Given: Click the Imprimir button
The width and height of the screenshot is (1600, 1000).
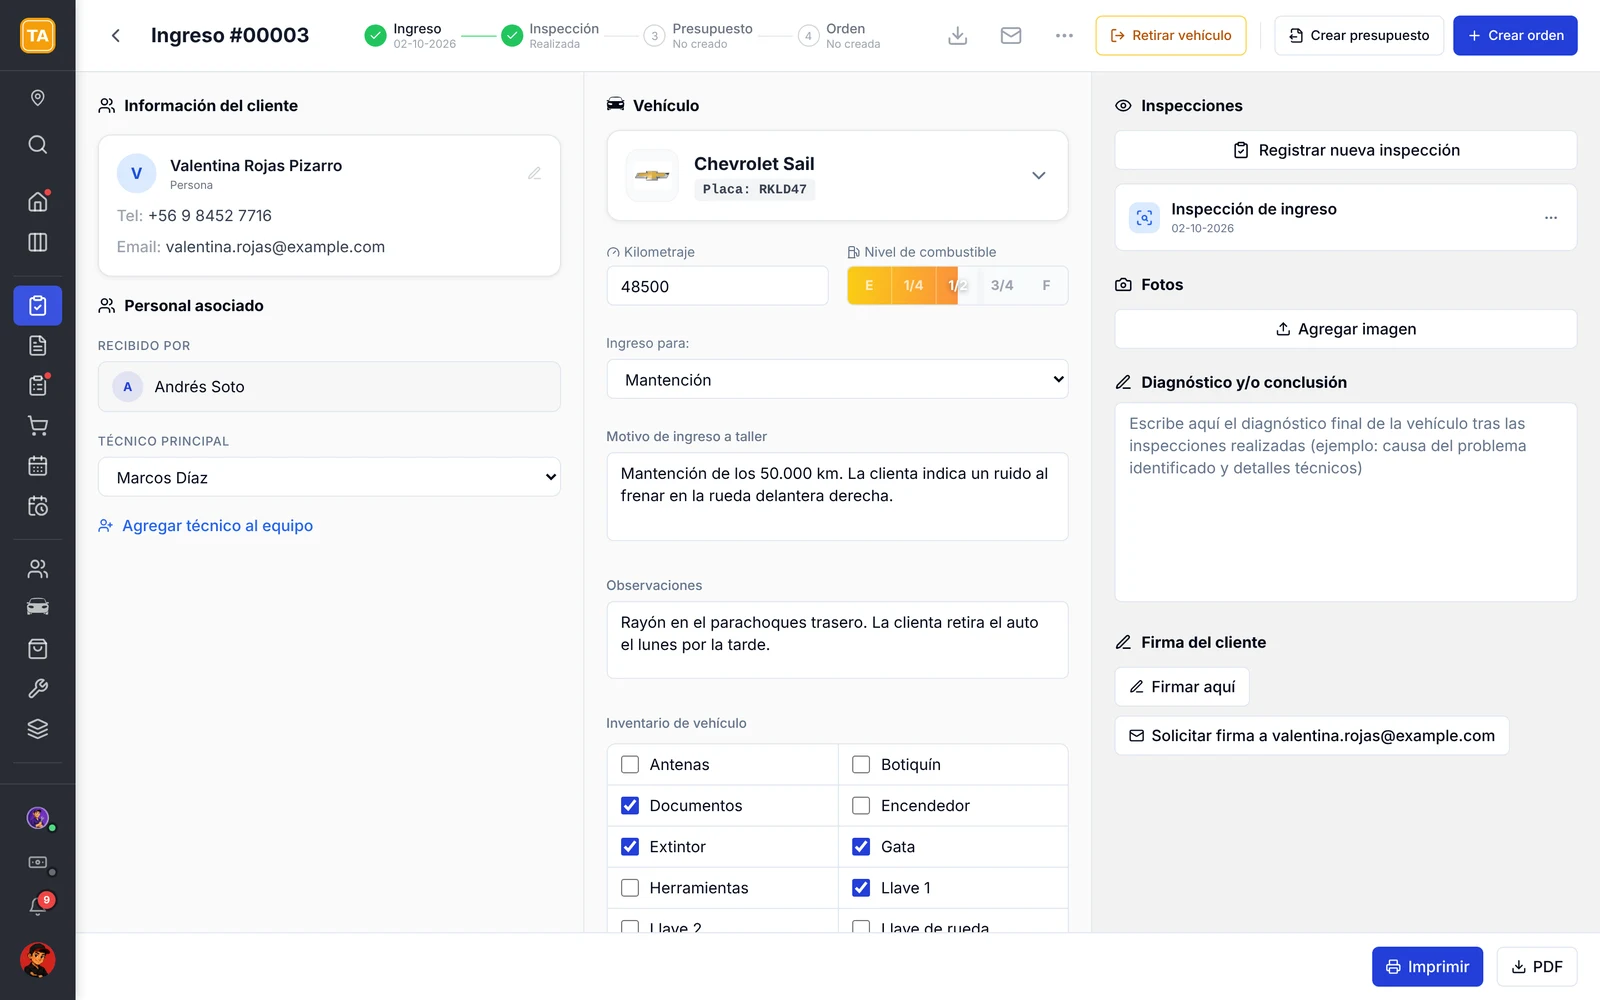Looking at the screenshot, I should (1427, 967).
